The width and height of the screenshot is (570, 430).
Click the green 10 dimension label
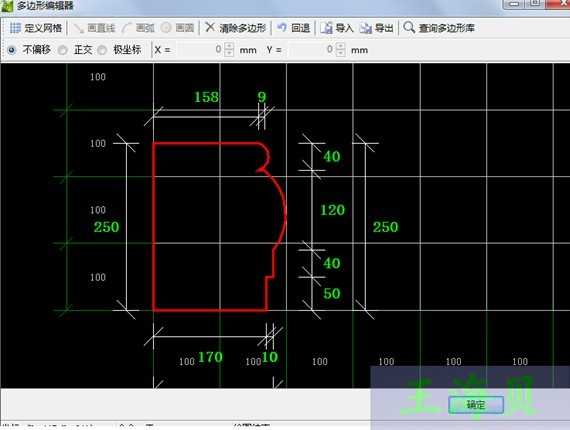click(270, 357)
